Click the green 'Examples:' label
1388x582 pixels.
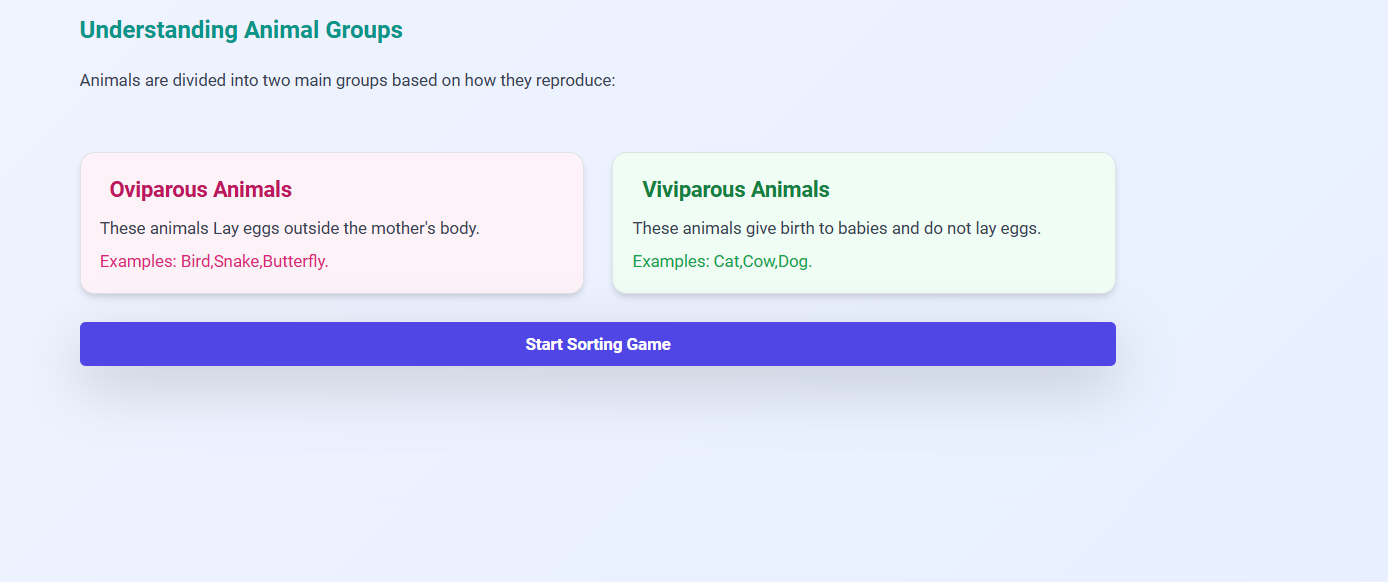(x=671, y=261)
